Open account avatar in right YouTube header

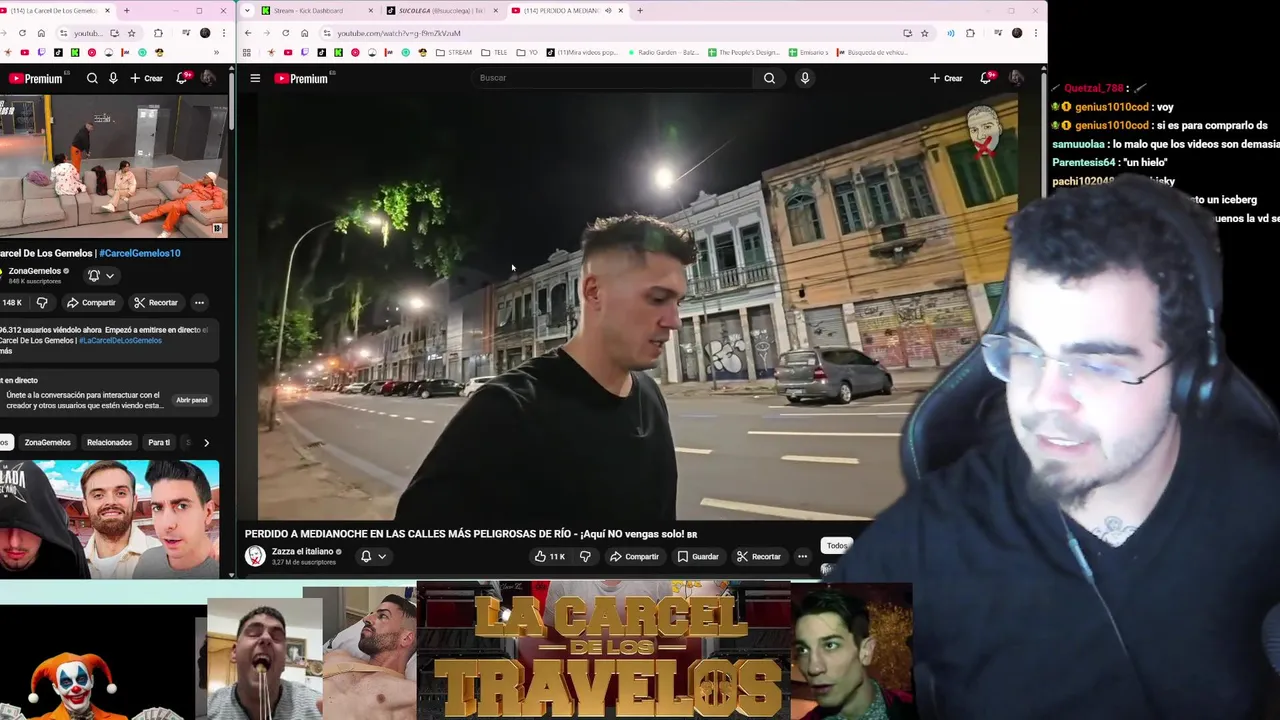1016,78
